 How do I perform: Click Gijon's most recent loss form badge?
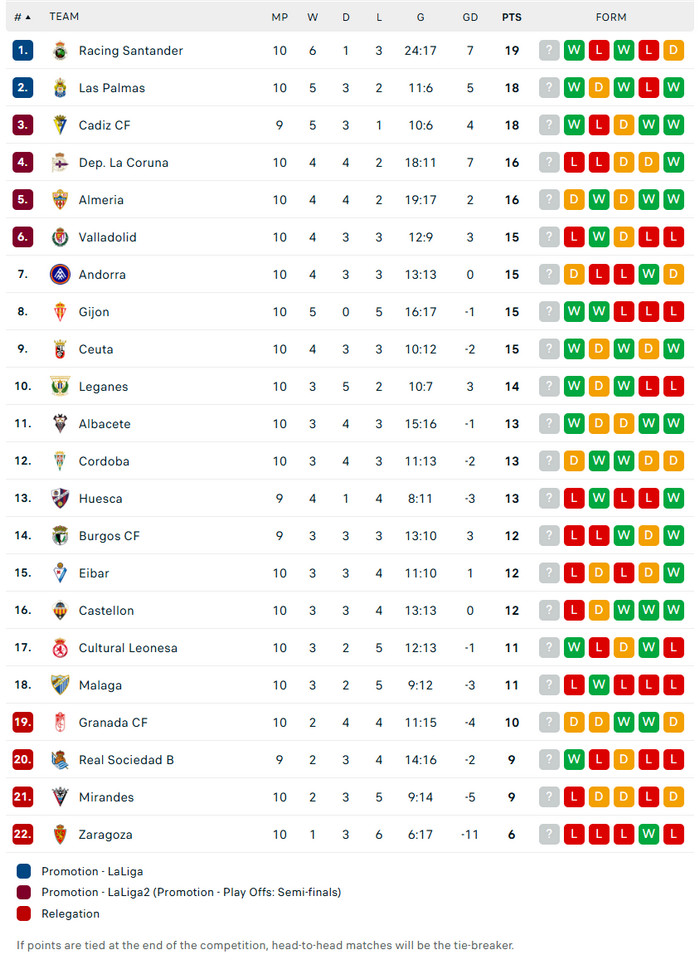[624, 312]
